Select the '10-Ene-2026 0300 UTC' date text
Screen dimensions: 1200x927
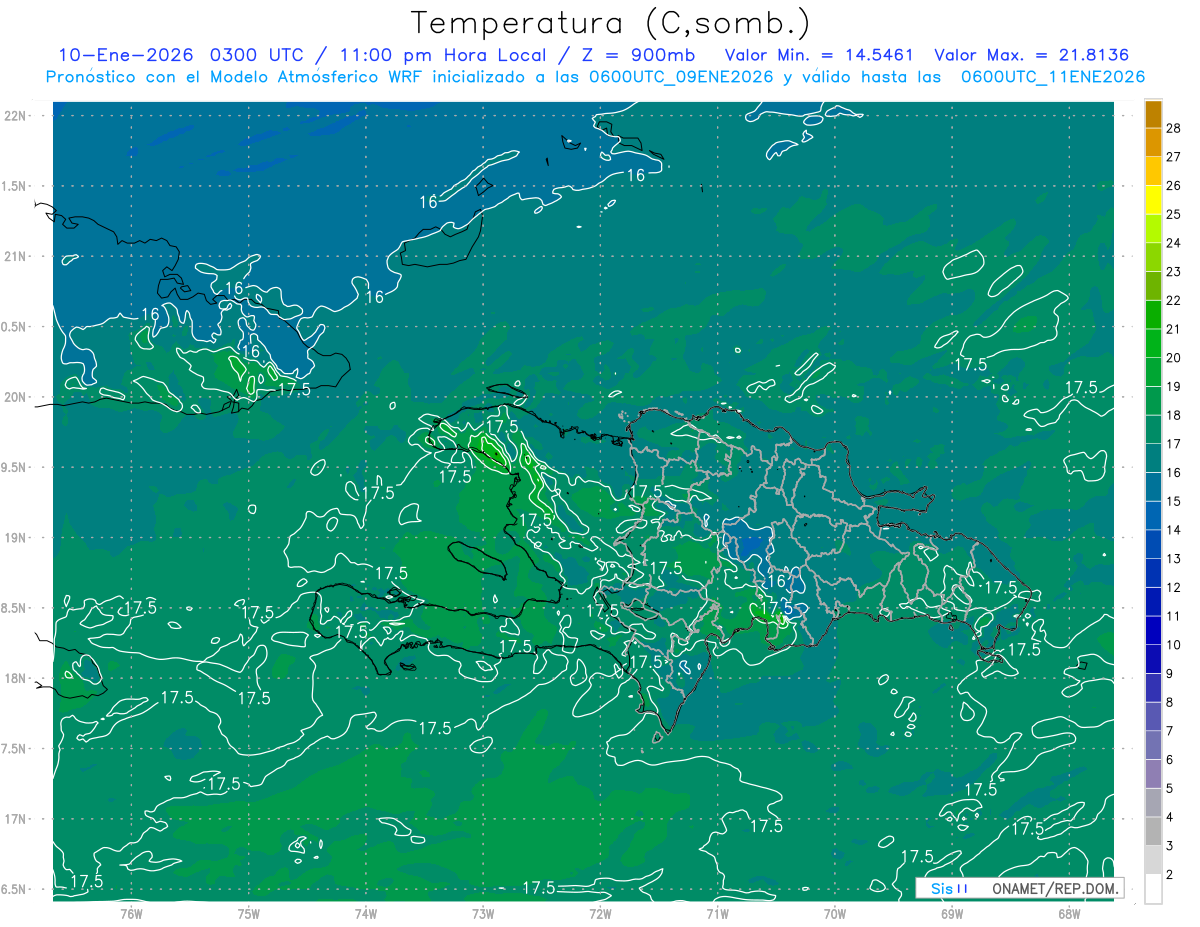(183, 55)
